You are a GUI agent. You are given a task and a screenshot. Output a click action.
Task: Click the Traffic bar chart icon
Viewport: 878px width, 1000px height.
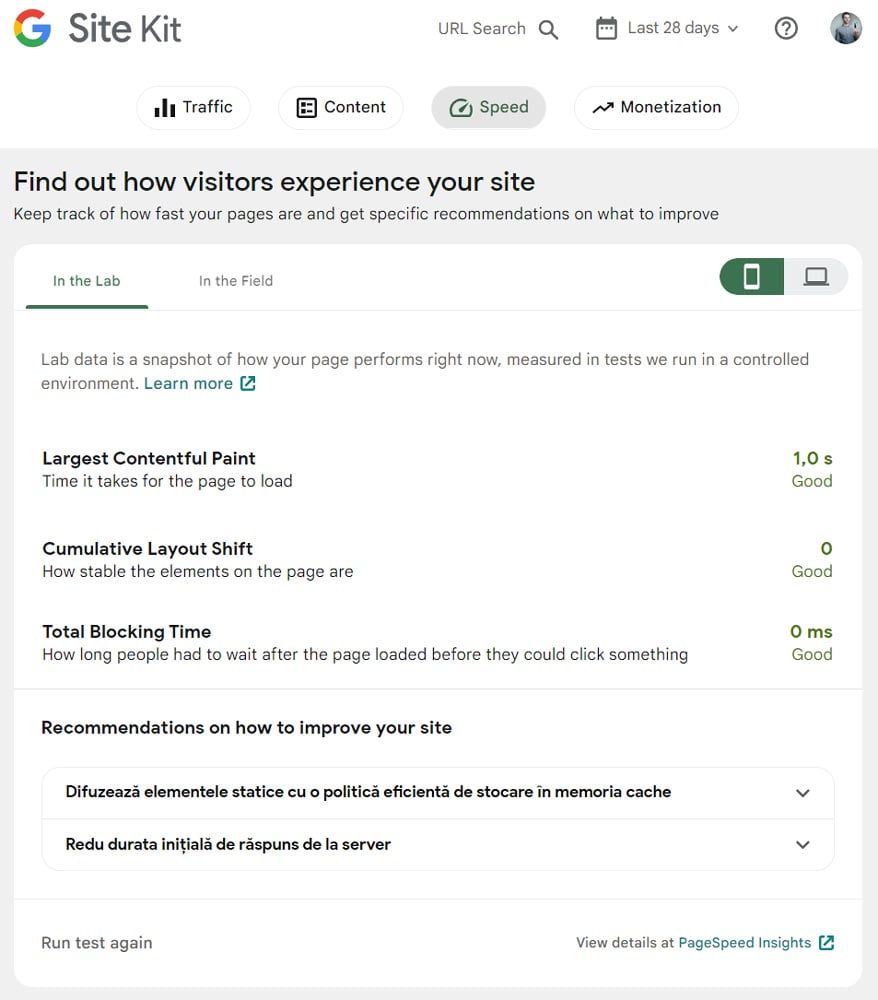(165, 107)
